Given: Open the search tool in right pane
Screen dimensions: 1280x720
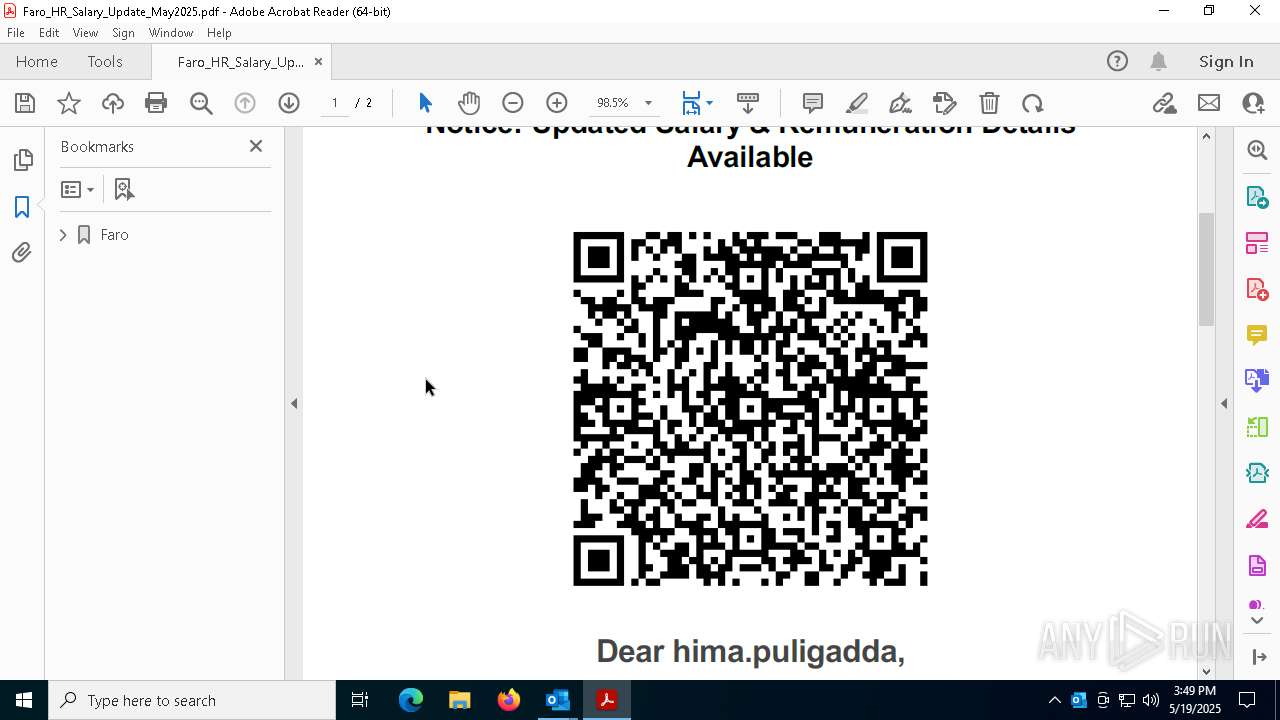Looking at the screenshot, I should [x=1257, y=150].
